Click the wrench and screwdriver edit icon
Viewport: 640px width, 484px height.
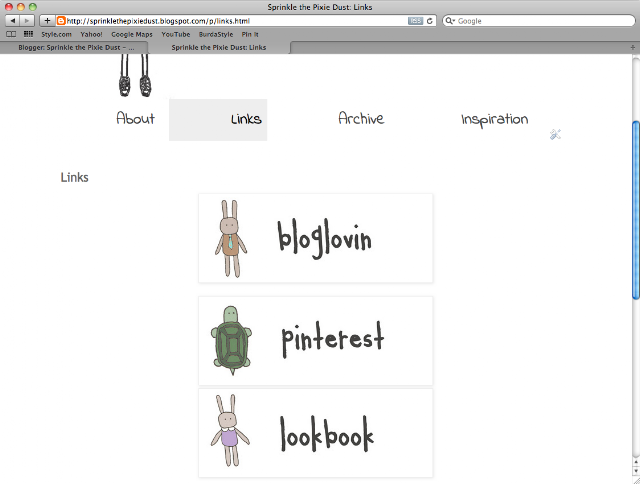point(555,134)
